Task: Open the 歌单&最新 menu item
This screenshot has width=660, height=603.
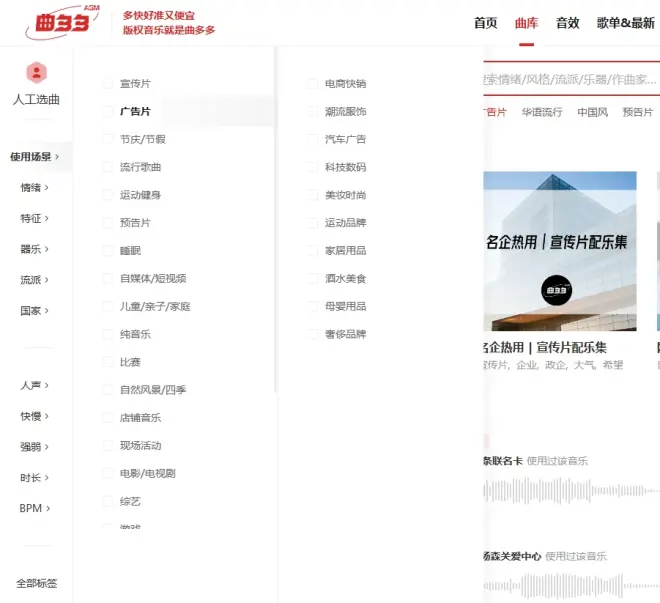Action: pos(626,23)
